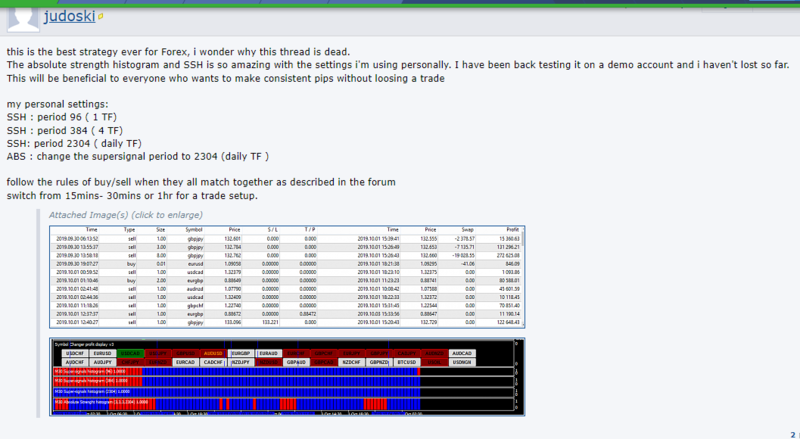Image resolution: width=800 pixels, height=439 pixels.
Task: Click the Super-signals histogram [2304] label in the chart image
Action: coord(92,392)
